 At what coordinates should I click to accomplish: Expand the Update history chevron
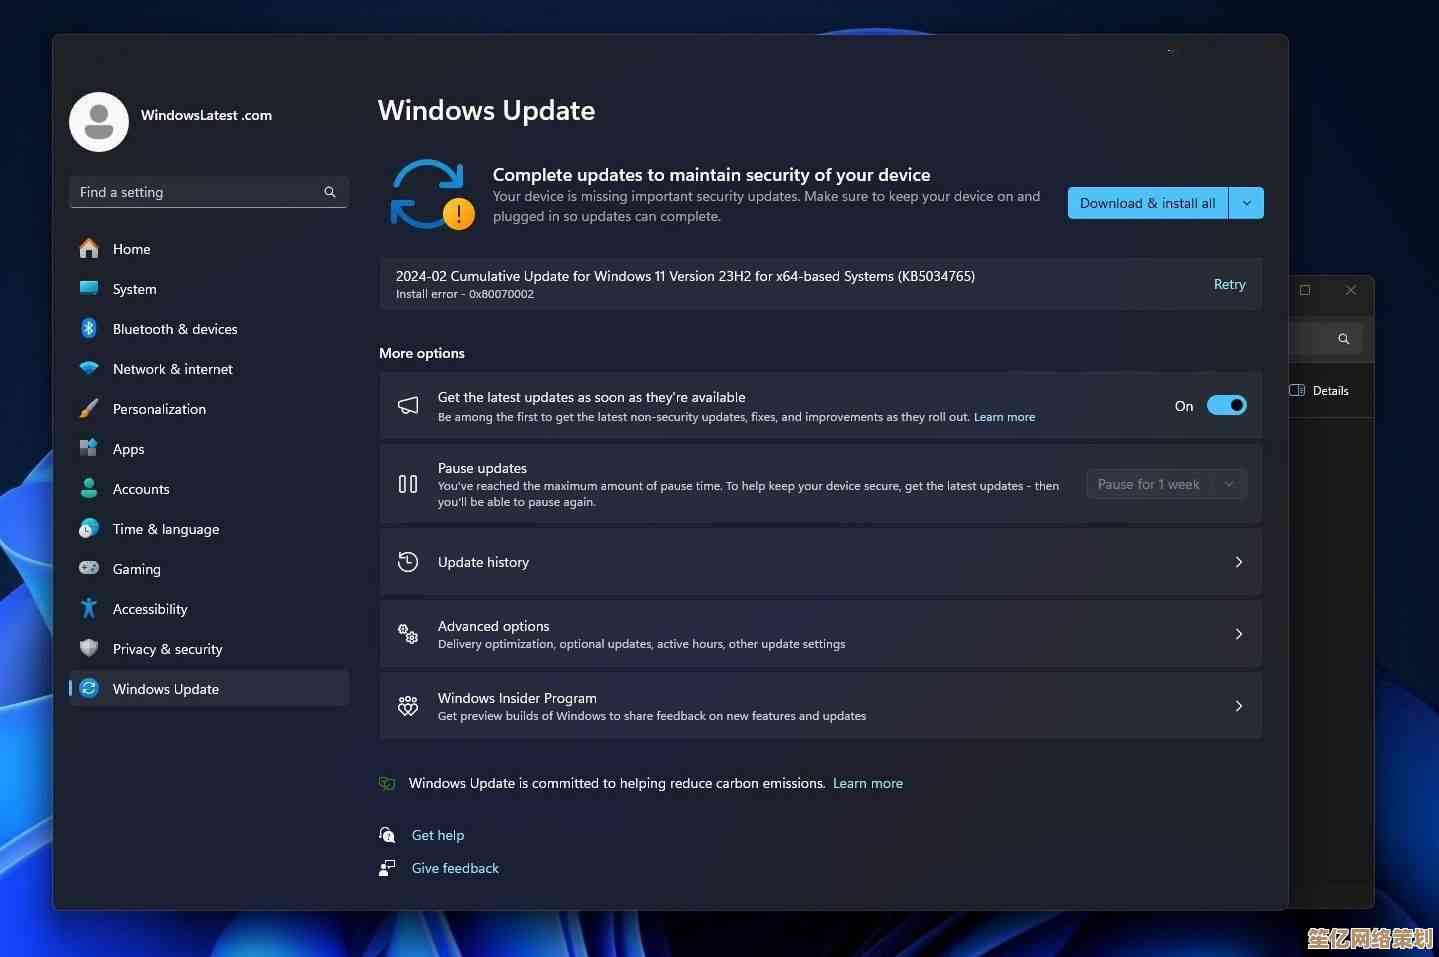pyautogui.click(x=1238, y=562)
